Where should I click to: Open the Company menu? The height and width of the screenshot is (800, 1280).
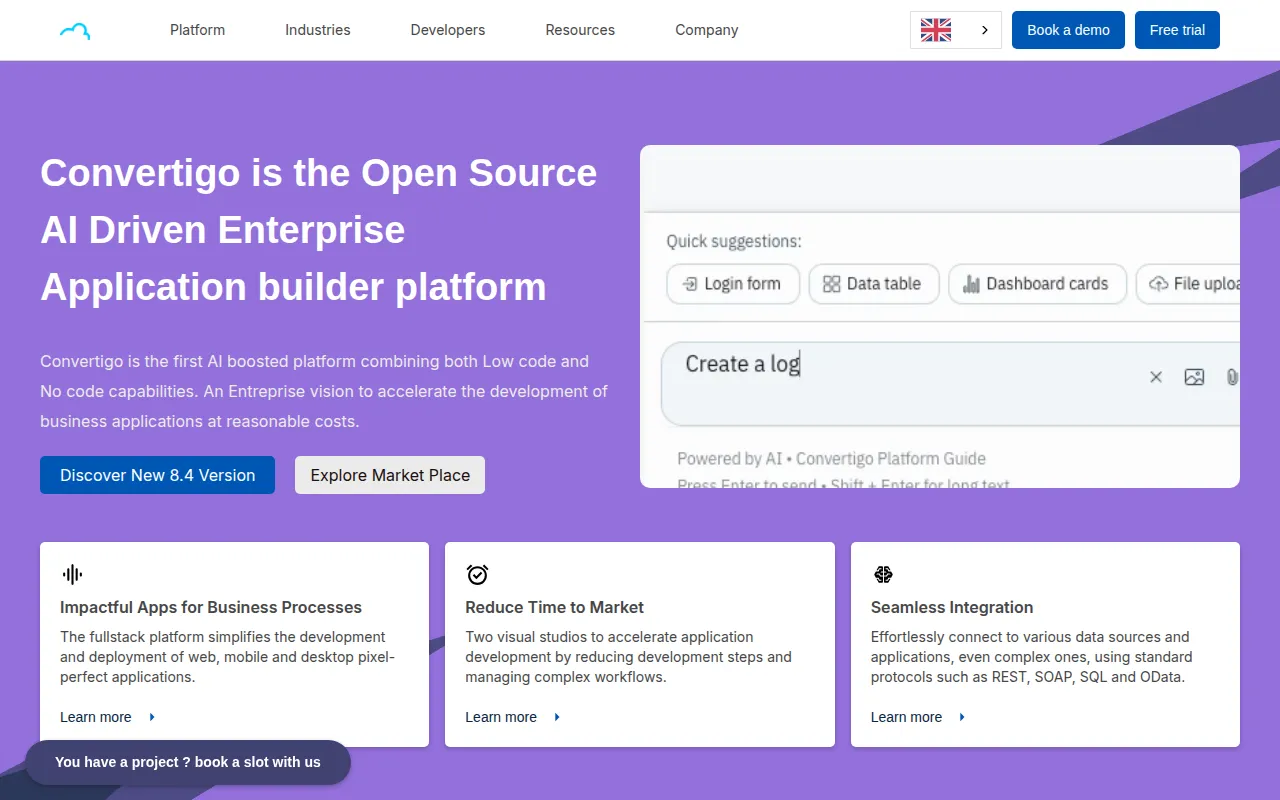[706, 30]
